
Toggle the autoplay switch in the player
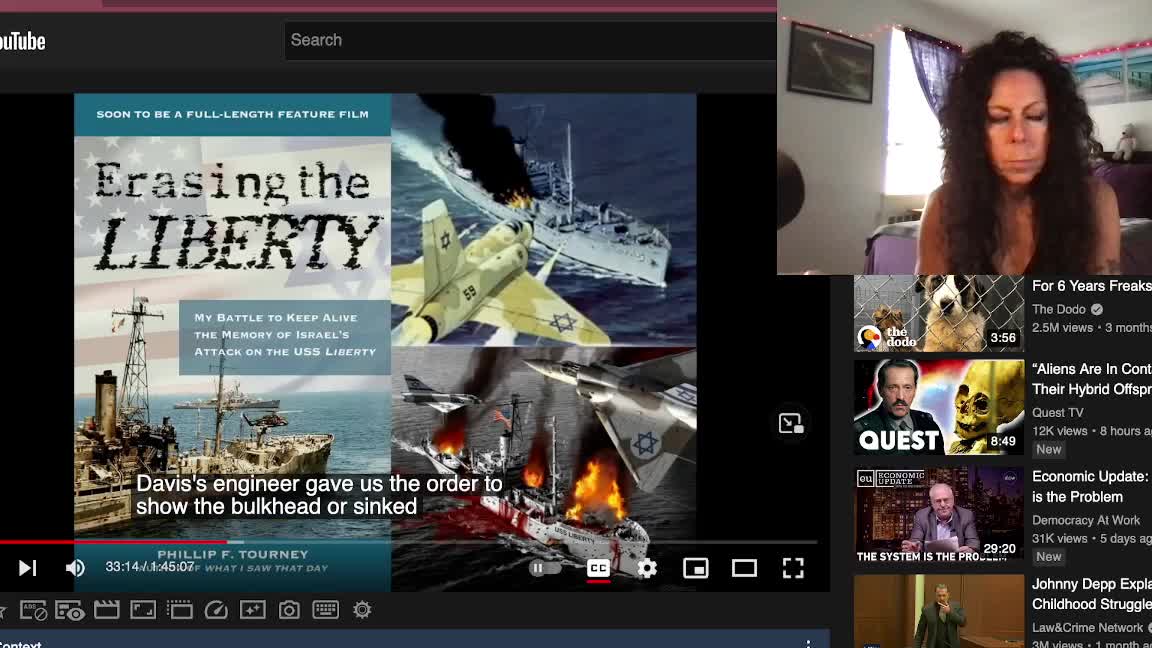tap(545, 568)
